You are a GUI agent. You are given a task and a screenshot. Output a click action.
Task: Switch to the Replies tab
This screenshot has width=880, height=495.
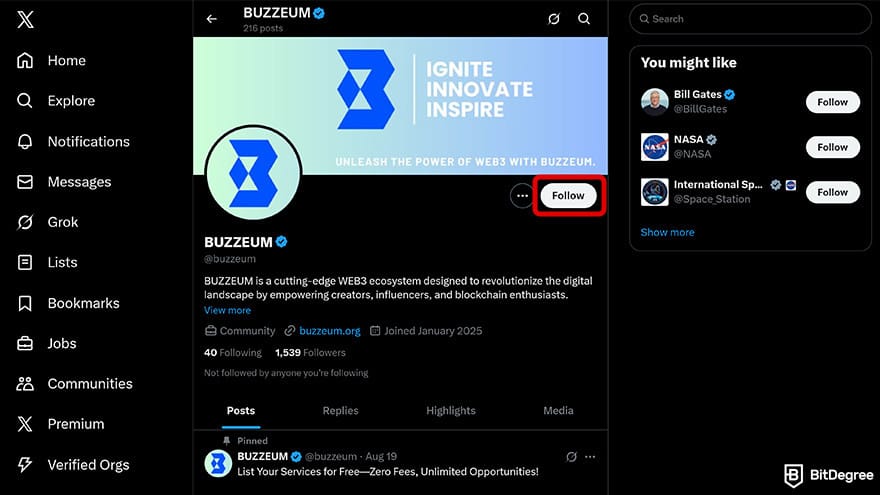coord(340,411)
